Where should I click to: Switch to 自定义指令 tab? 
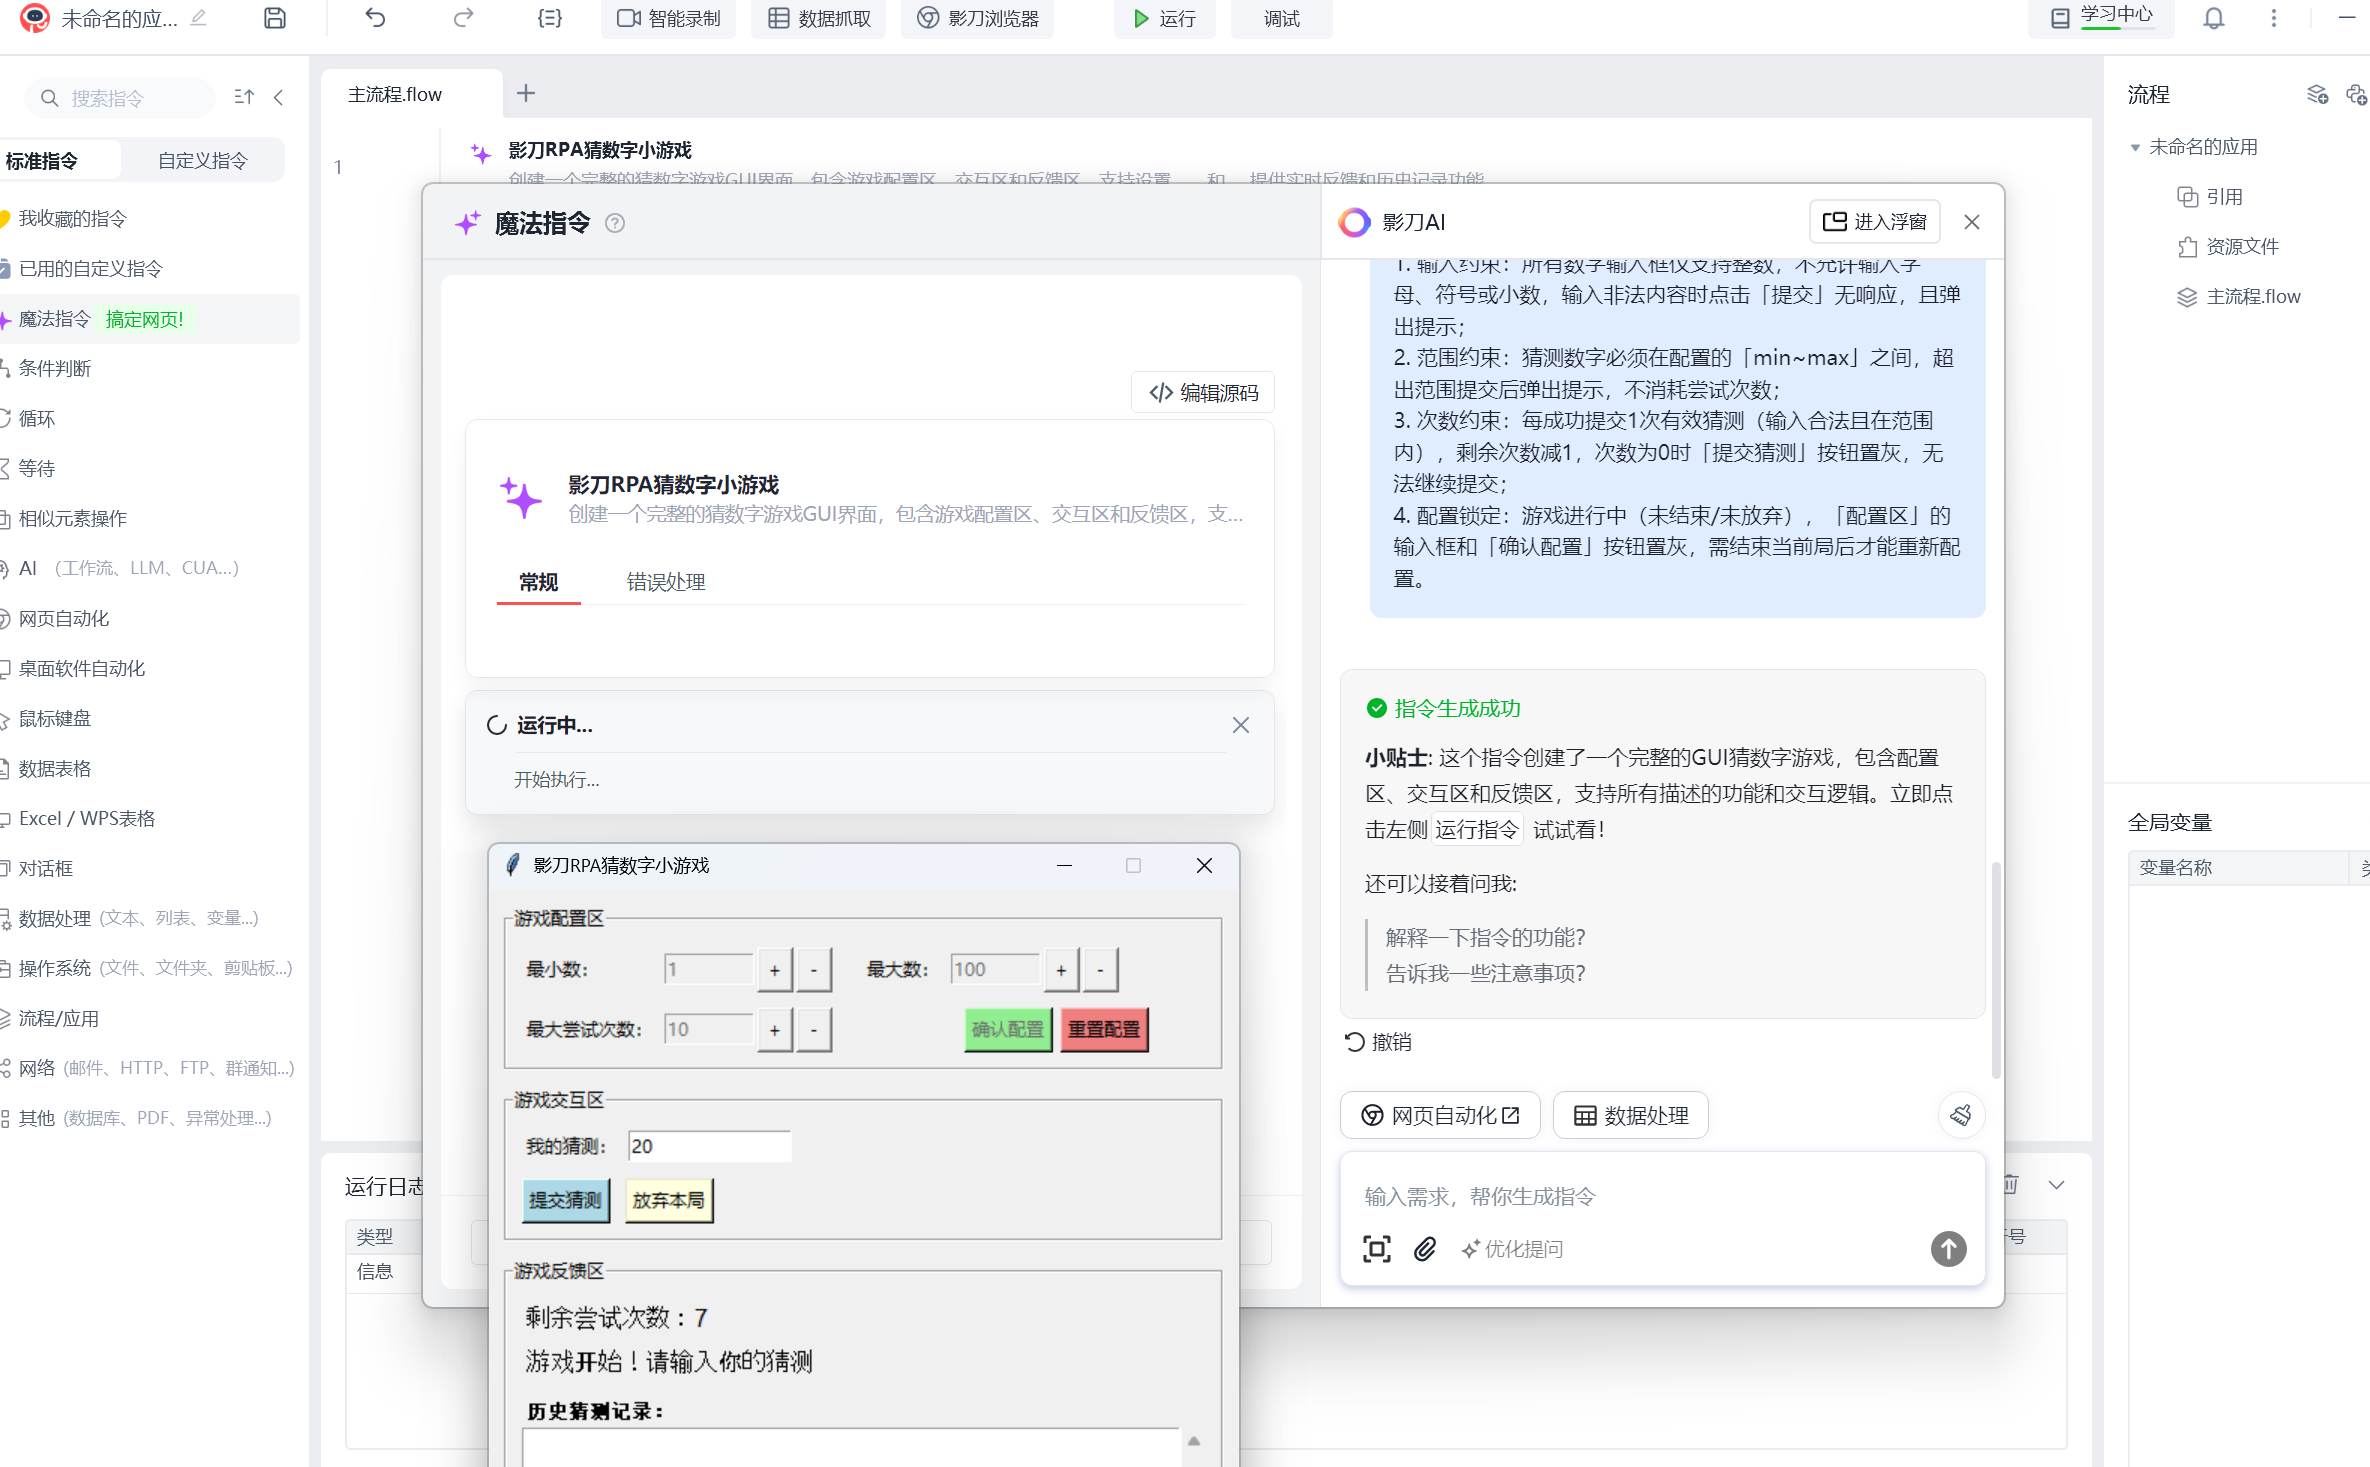[x=202, y=160]
